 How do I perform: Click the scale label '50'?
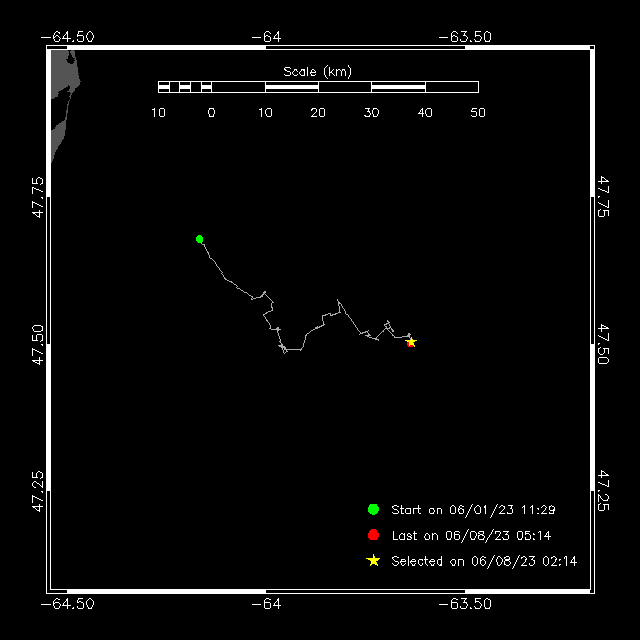pyautogui.click(x=478, y=113)
